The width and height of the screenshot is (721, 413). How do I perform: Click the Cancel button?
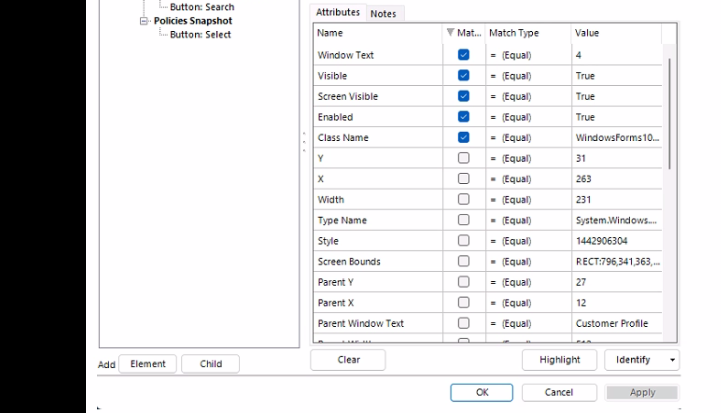[x=559, y=392]
